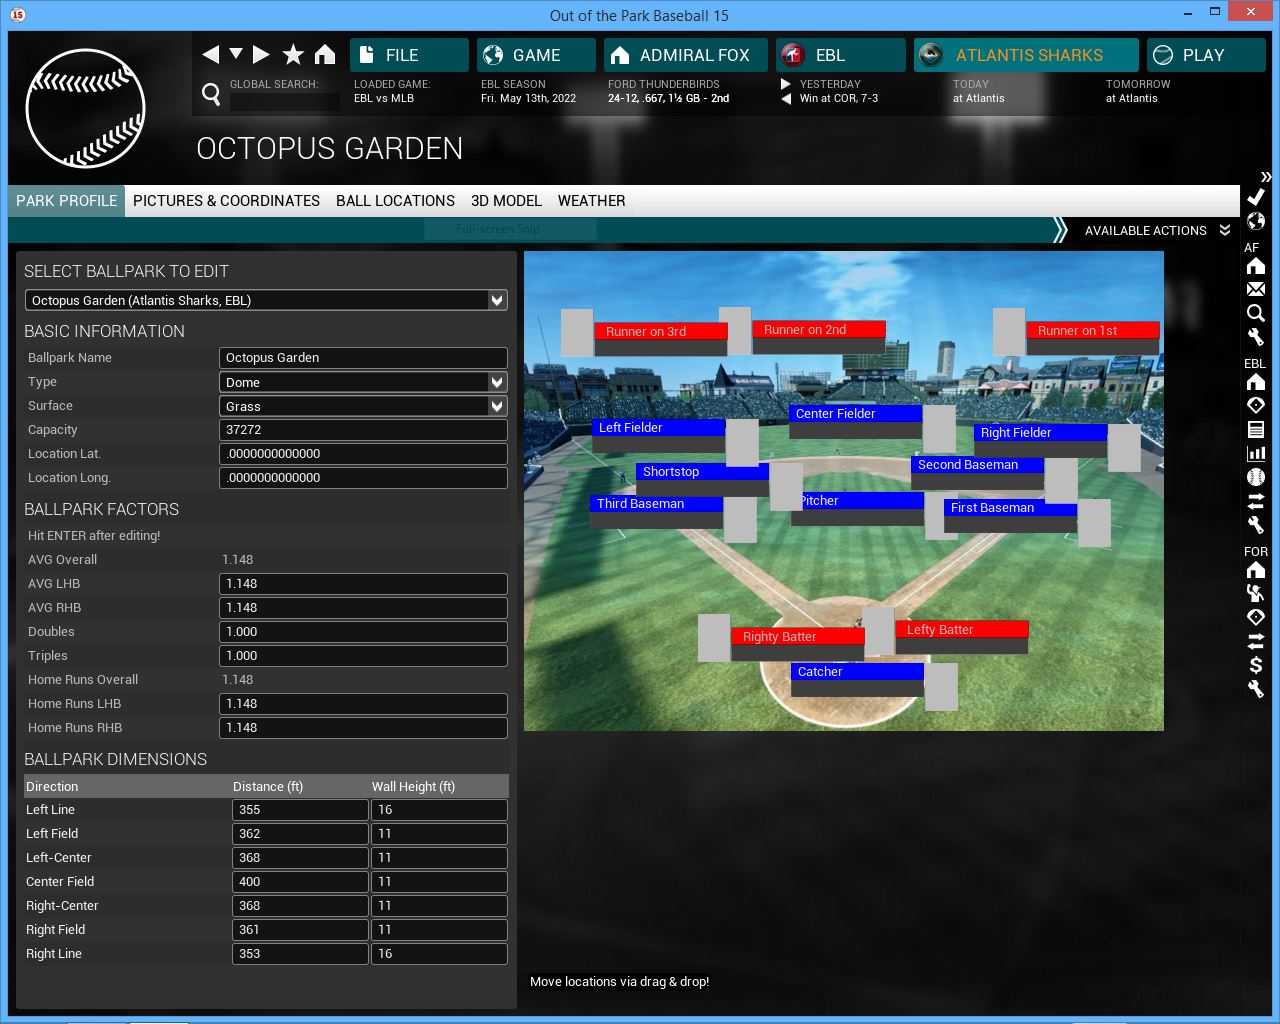
Task: Click the globe icon in right sidebar
Action: (1256, 221)
